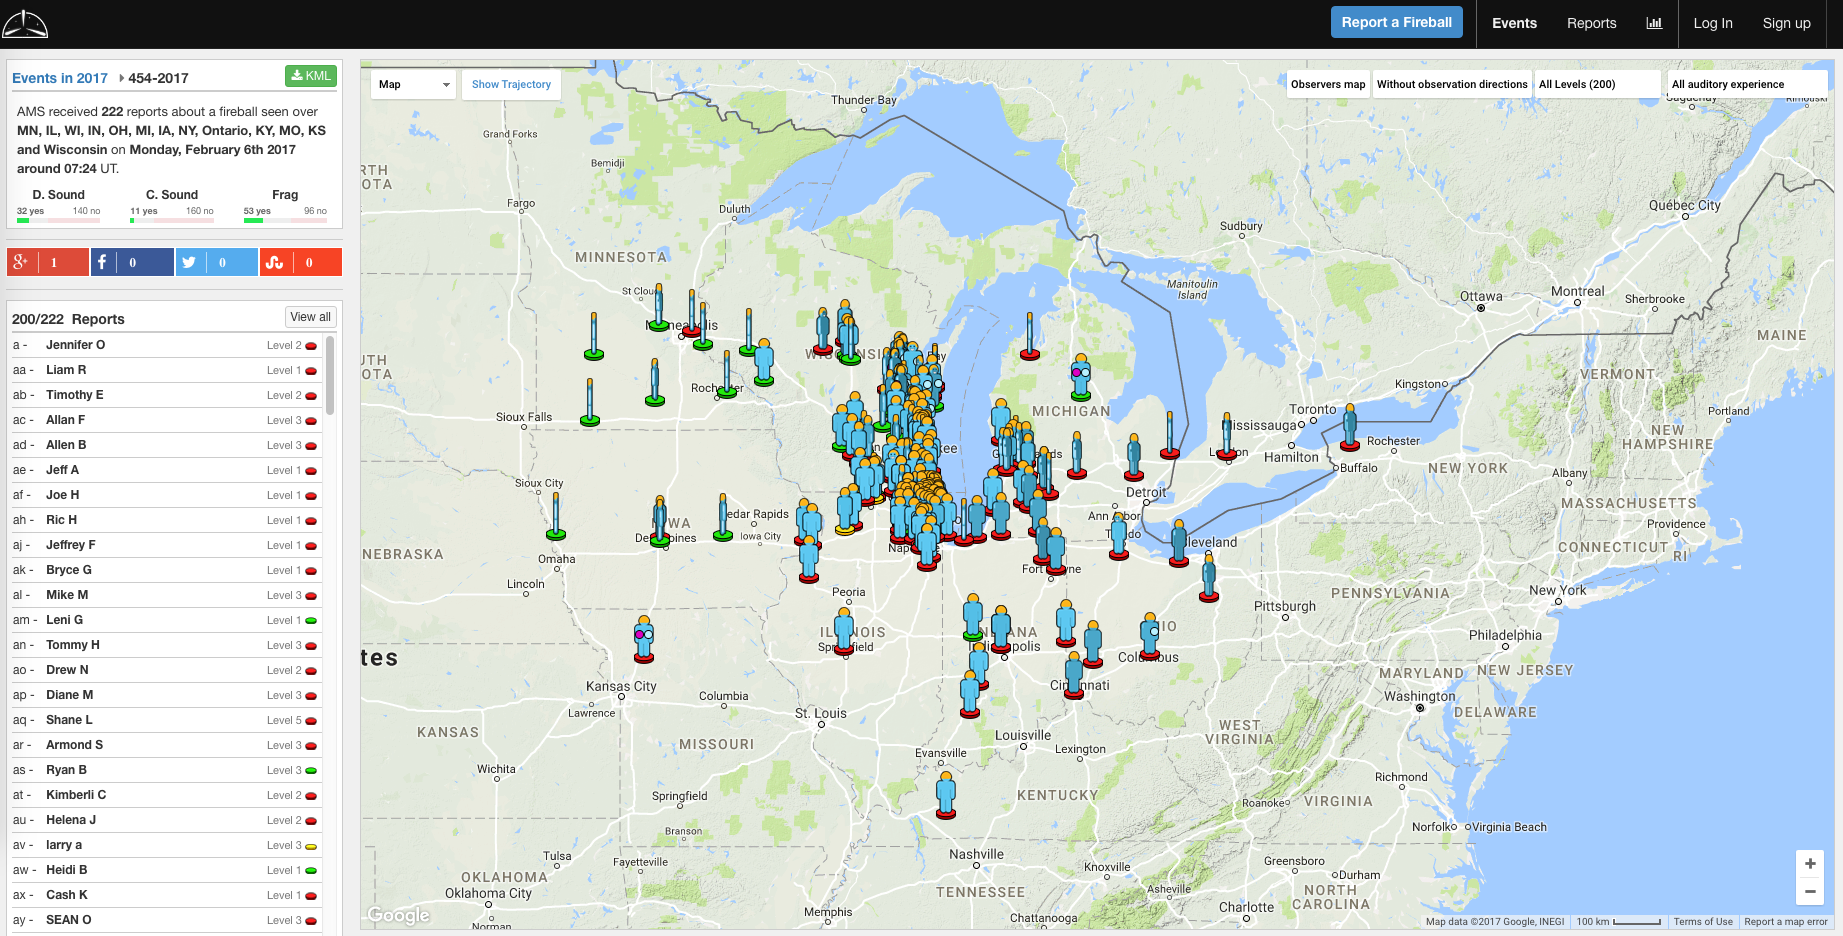Share event on StumbleUpon
Image resolution: width=1843 pixels, height=936 pixels.
click(x=300, y=262)
